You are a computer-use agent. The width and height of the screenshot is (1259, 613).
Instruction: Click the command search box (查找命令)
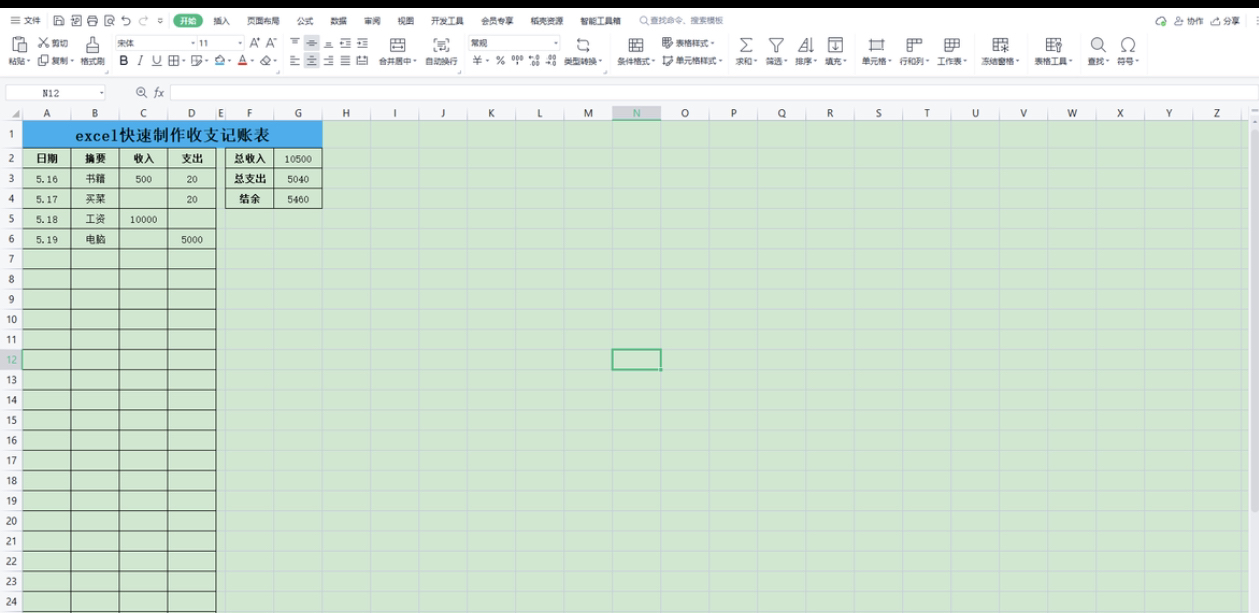pos(681,21)
